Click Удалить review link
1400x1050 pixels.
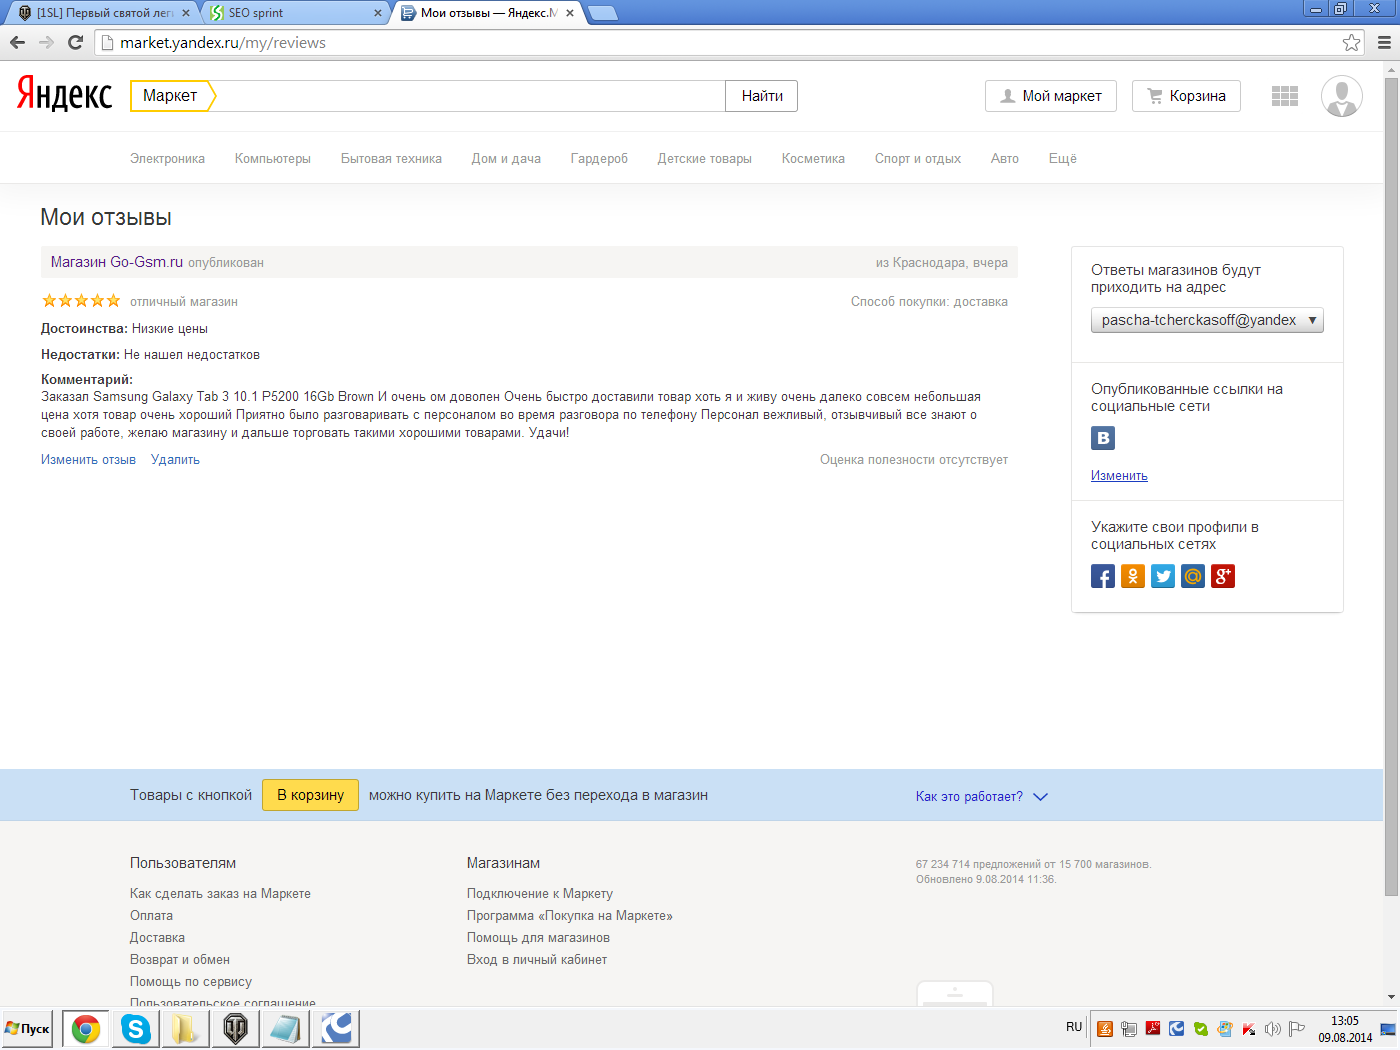[175, 460]
